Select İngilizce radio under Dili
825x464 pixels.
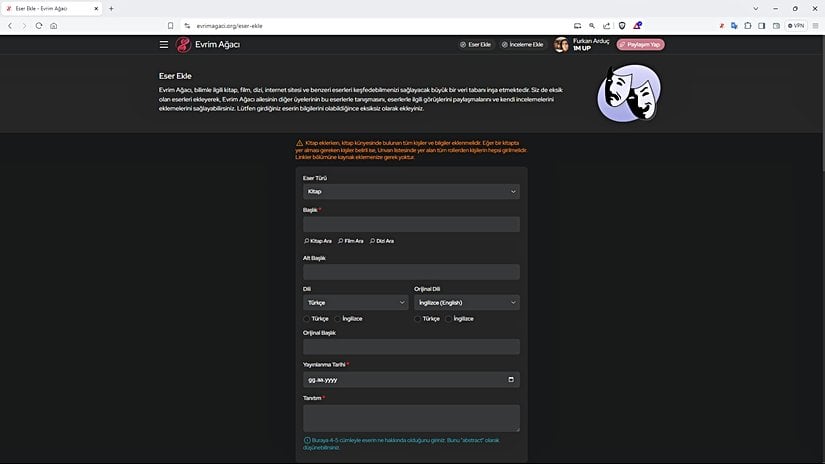coord(338,318)
